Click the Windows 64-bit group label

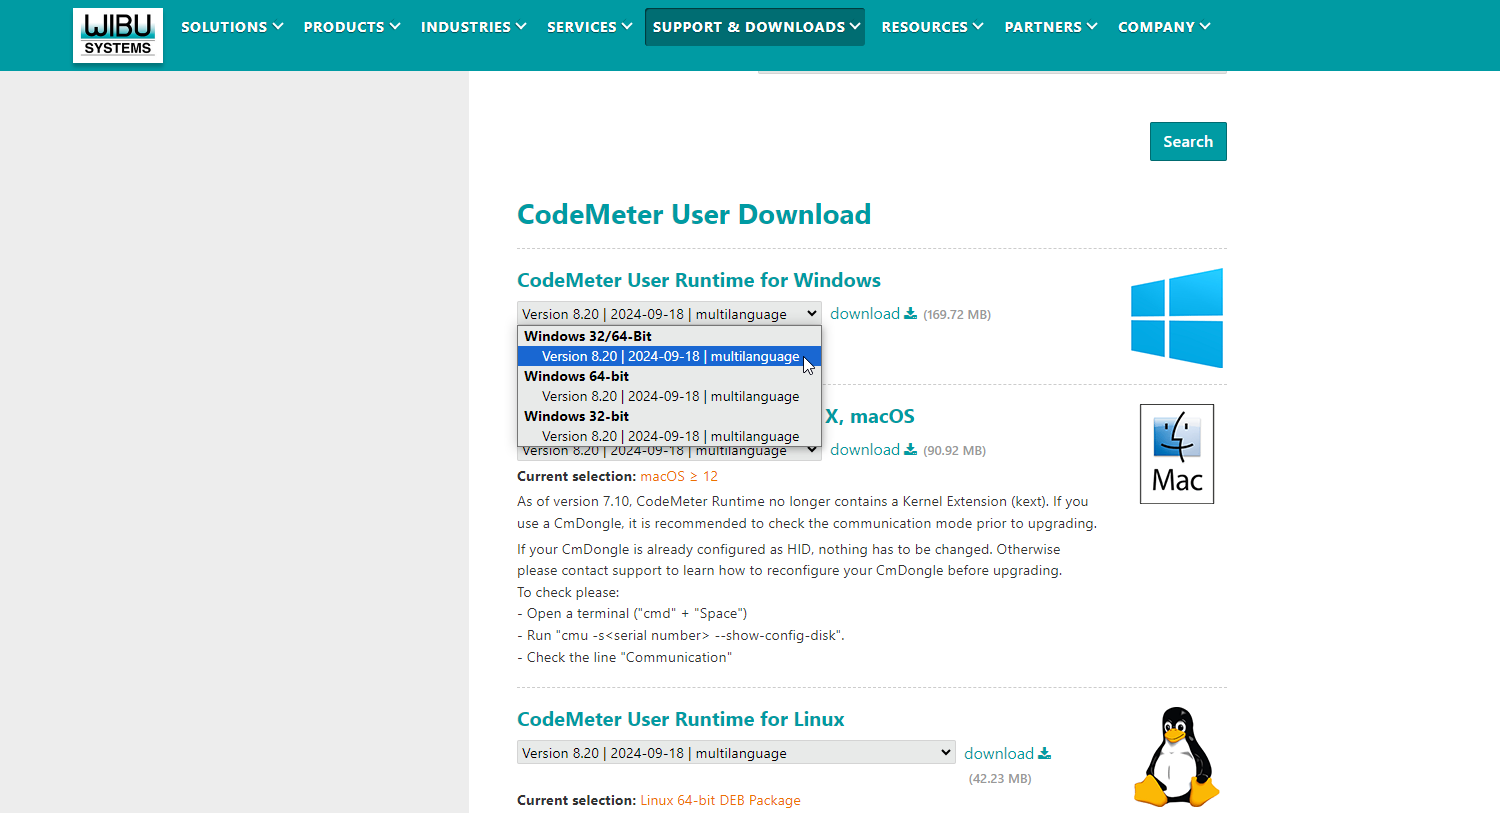point(577,376)
